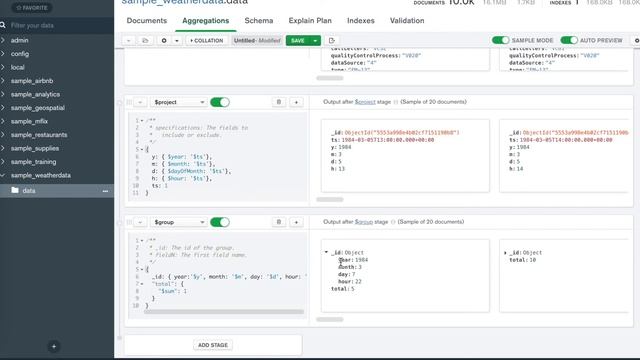The height and width of the screenshot is (360, 640).
Task: Select the data collection in sidebar
Action: tap(57, 191)
